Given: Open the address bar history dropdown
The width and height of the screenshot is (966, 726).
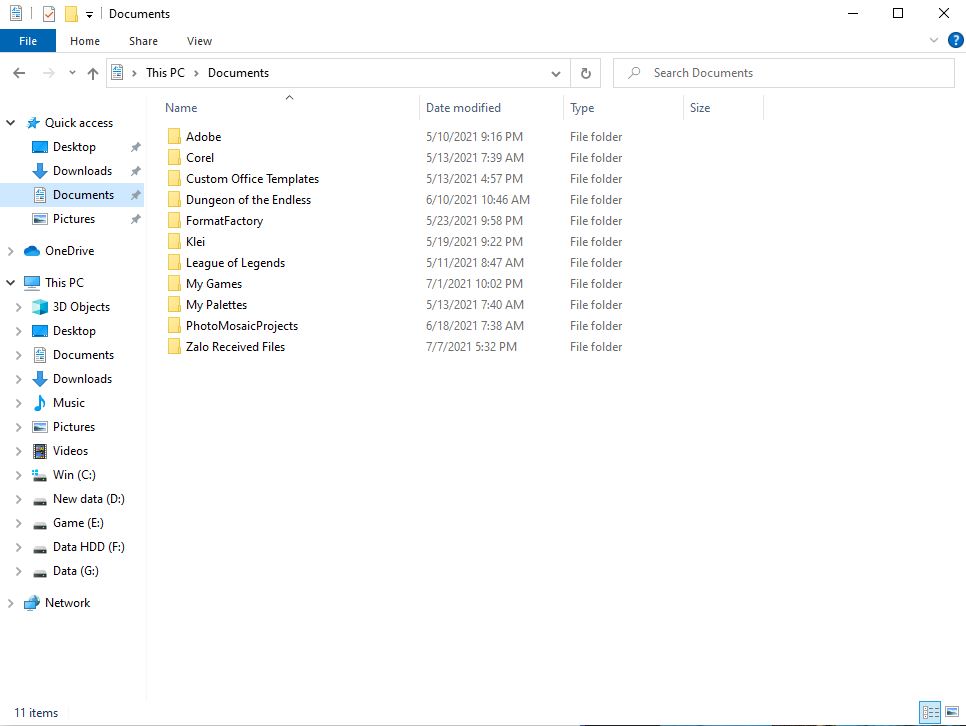Looking at the screenshot, I should [x=556, y=73].
